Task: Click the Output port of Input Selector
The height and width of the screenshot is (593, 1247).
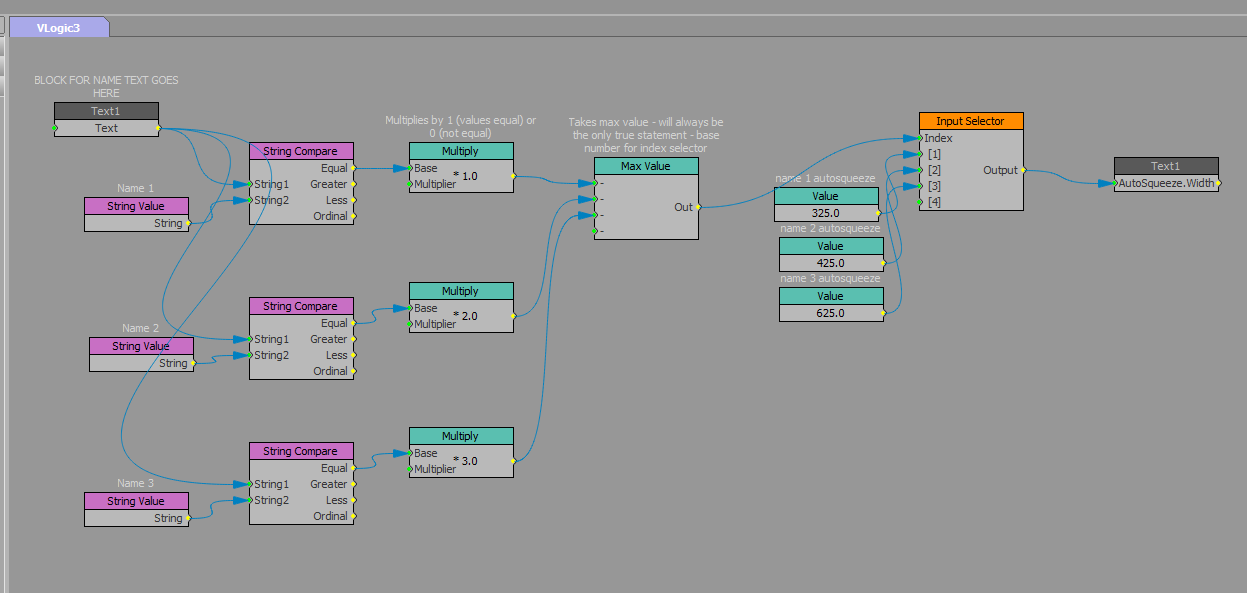Action: coord(1023,170)
